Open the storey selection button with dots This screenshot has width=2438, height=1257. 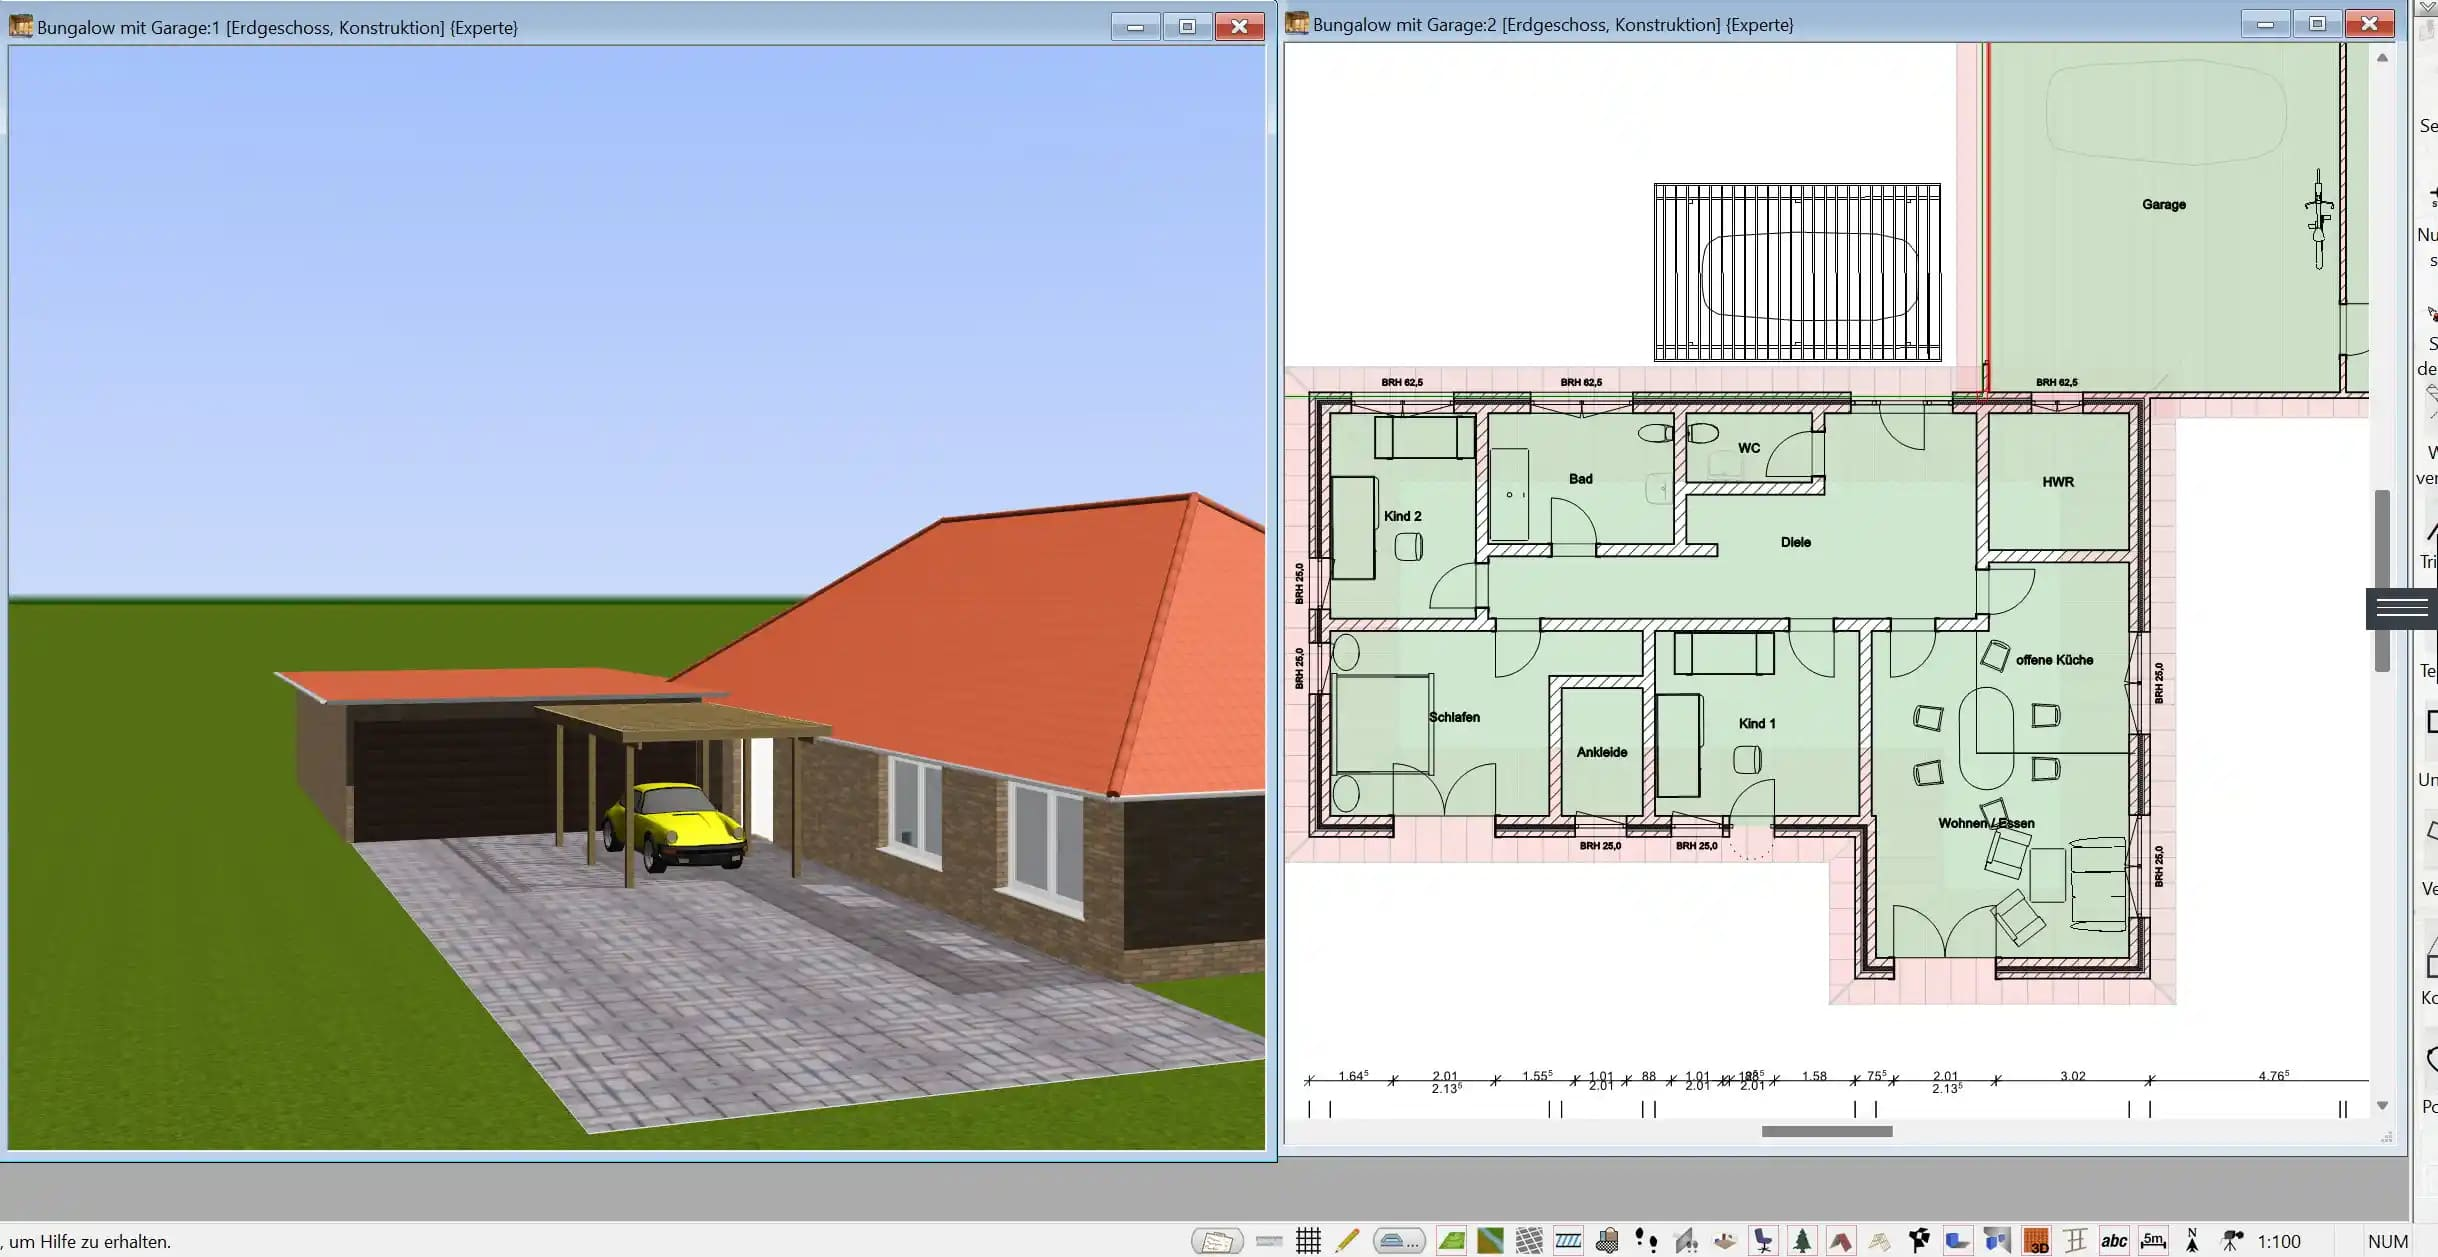click(x=1398, y=1241)
